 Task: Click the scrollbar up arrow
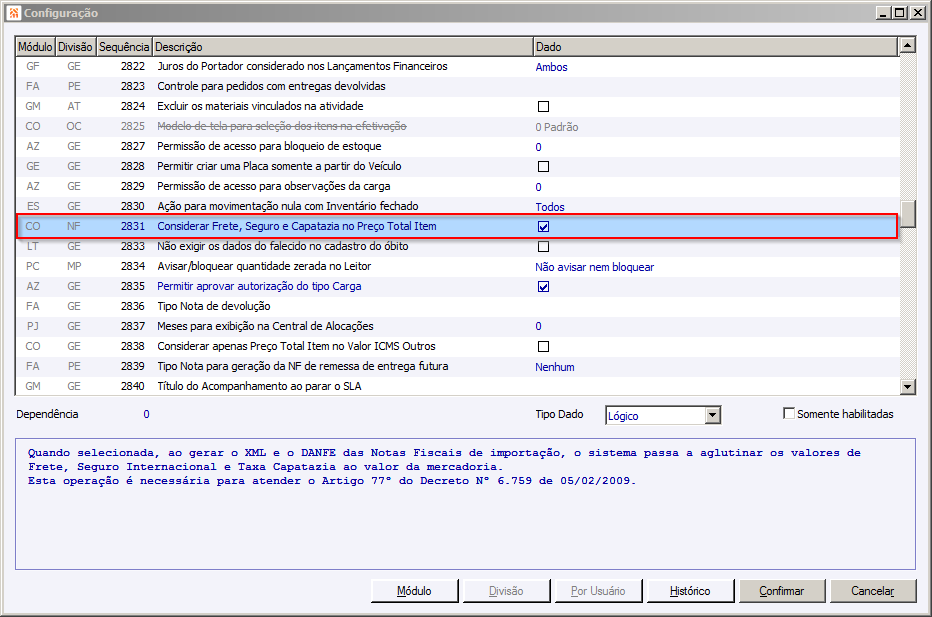pos(907,45)
